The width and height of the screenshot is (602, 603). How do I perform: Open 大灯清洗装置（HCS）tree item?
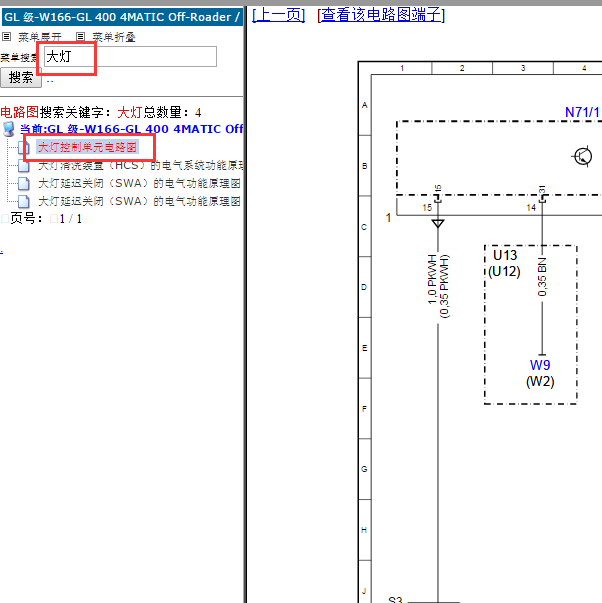point(140,165)
